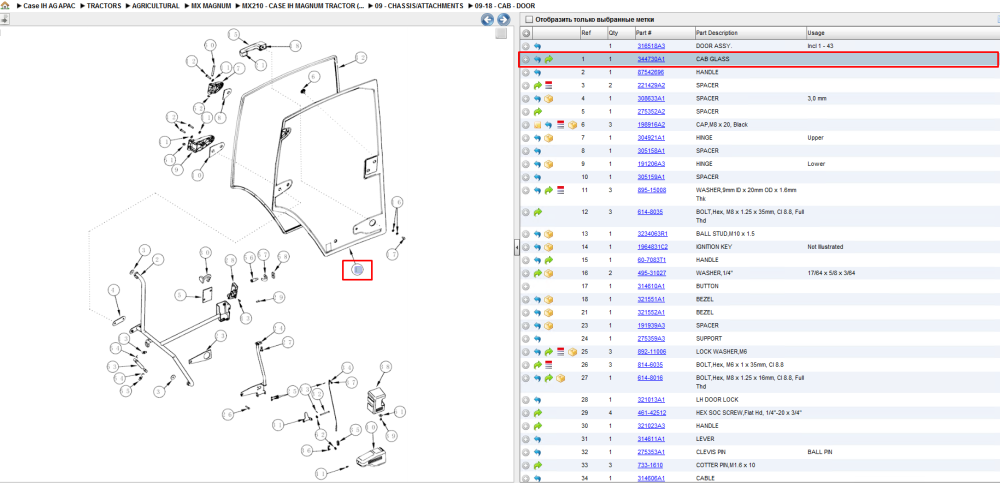Open part number link 733-1610
Viewport: 1000px width, 483px height.
pyautogui.click(x=650, y=465)
